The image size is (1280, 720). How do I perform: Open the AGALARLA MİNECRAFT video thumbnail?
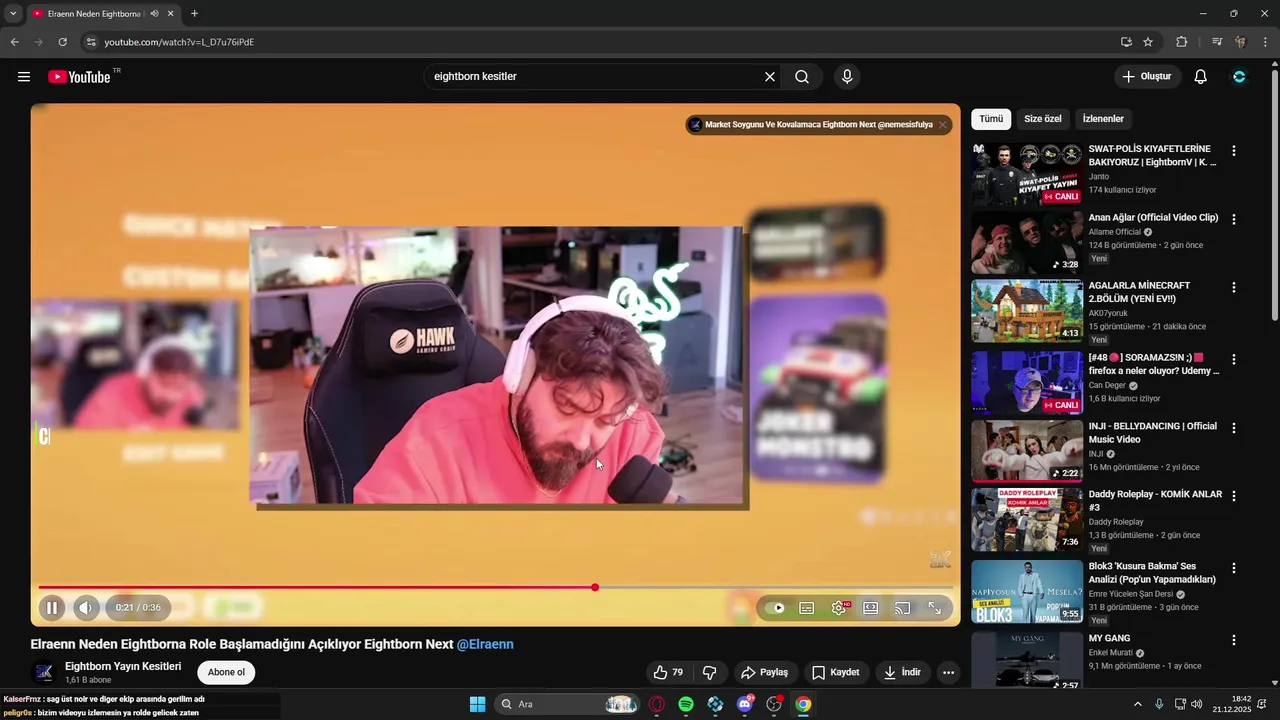[x=1027, y=311]
